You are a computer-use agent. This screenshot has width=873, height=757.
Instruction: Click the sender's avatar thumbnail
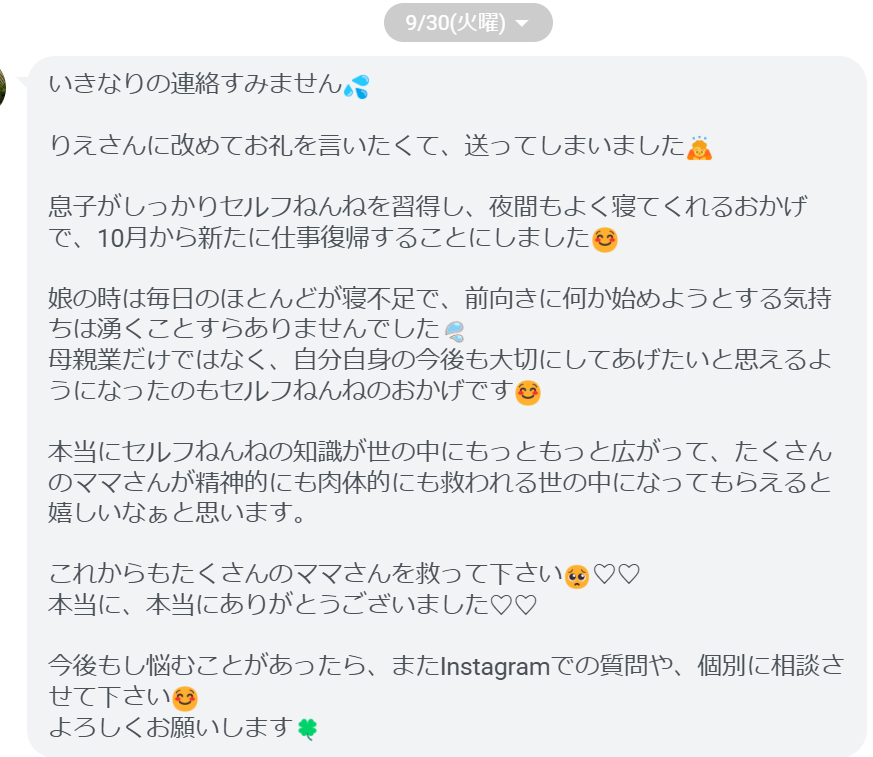click(x=2, y=87)
